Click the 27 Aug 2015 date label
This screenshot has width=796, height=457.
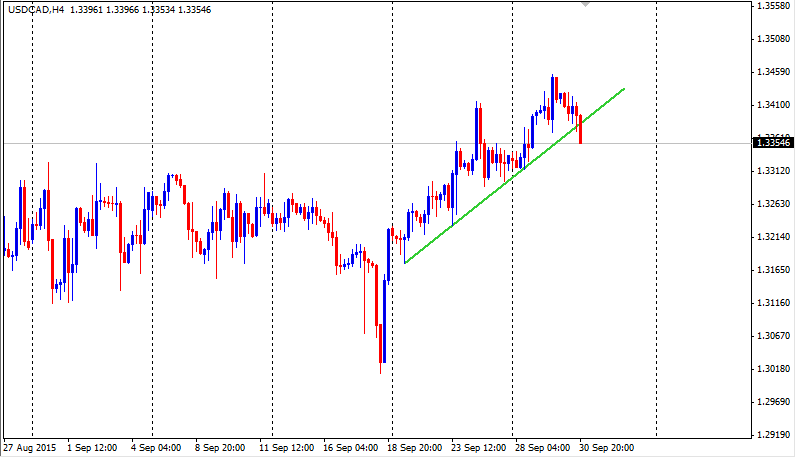[29, 448]
